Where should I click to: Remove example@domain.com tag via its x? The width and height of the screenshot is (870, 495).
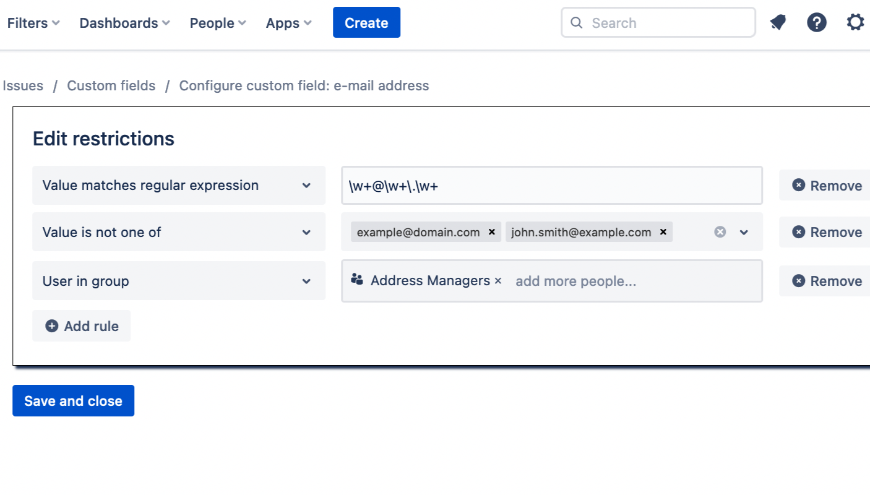(x=492, y=232)
